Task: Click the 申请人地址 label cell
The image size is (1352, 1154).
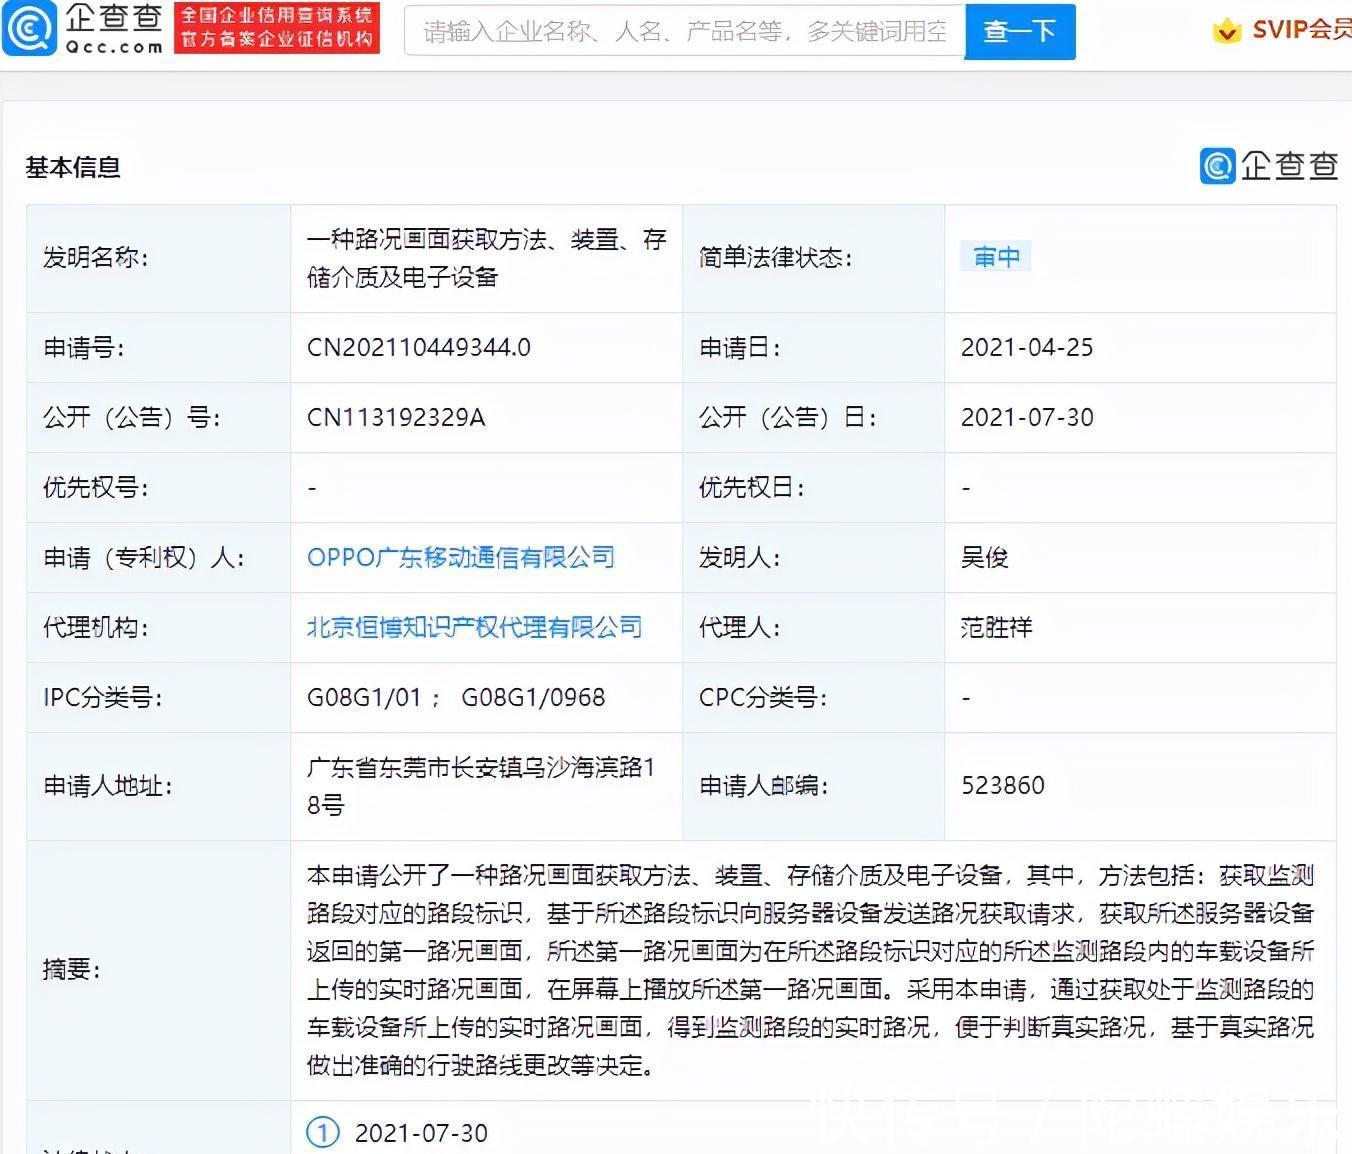Action: click(159, 786)
